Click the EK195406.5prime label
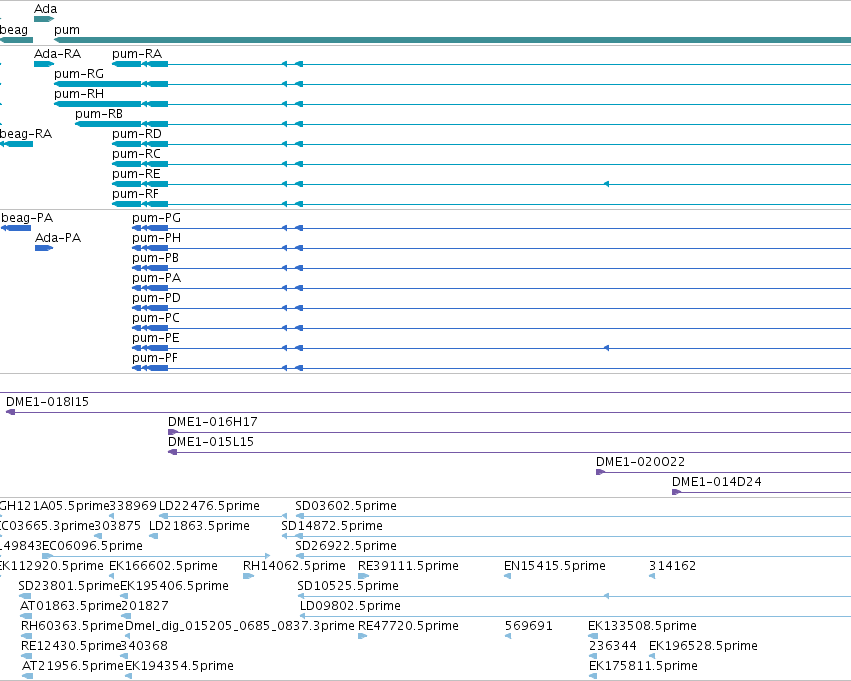This screenshot has width=851, height=681. (x=174, y=586)
